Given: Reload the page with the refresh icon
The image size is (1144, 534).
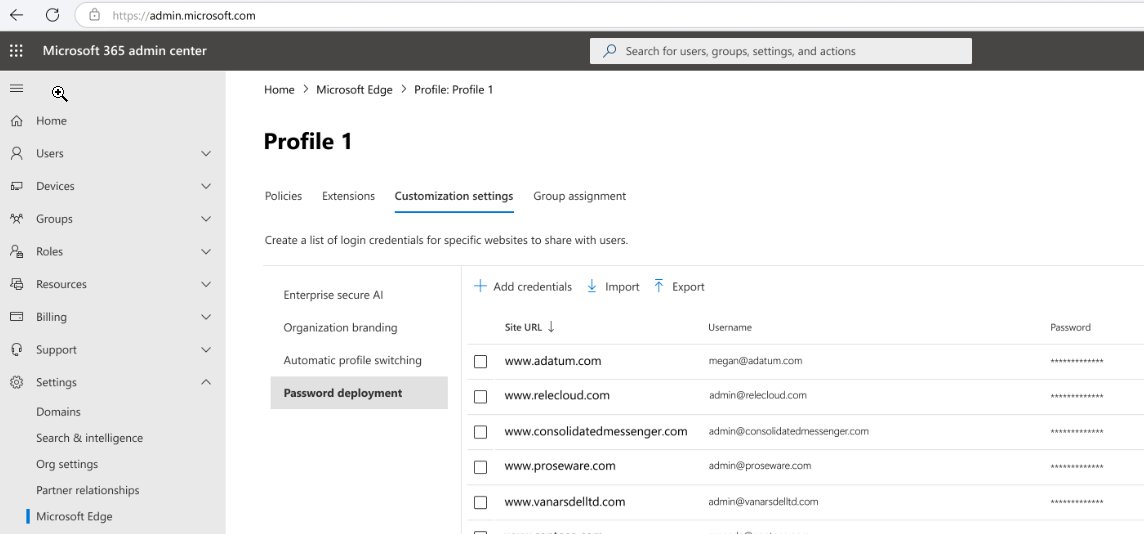Looking at the screenshot, I should [x=52, y=15].
